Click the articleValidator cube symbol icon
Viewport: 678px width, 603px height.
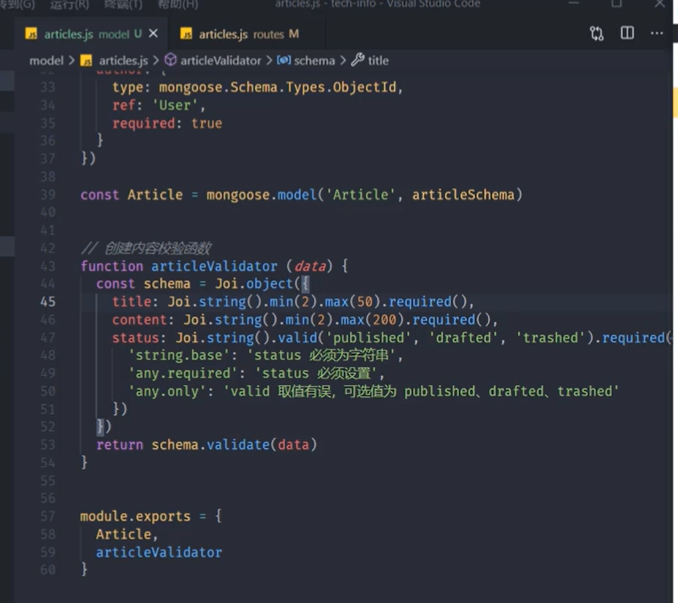[171, 60]
